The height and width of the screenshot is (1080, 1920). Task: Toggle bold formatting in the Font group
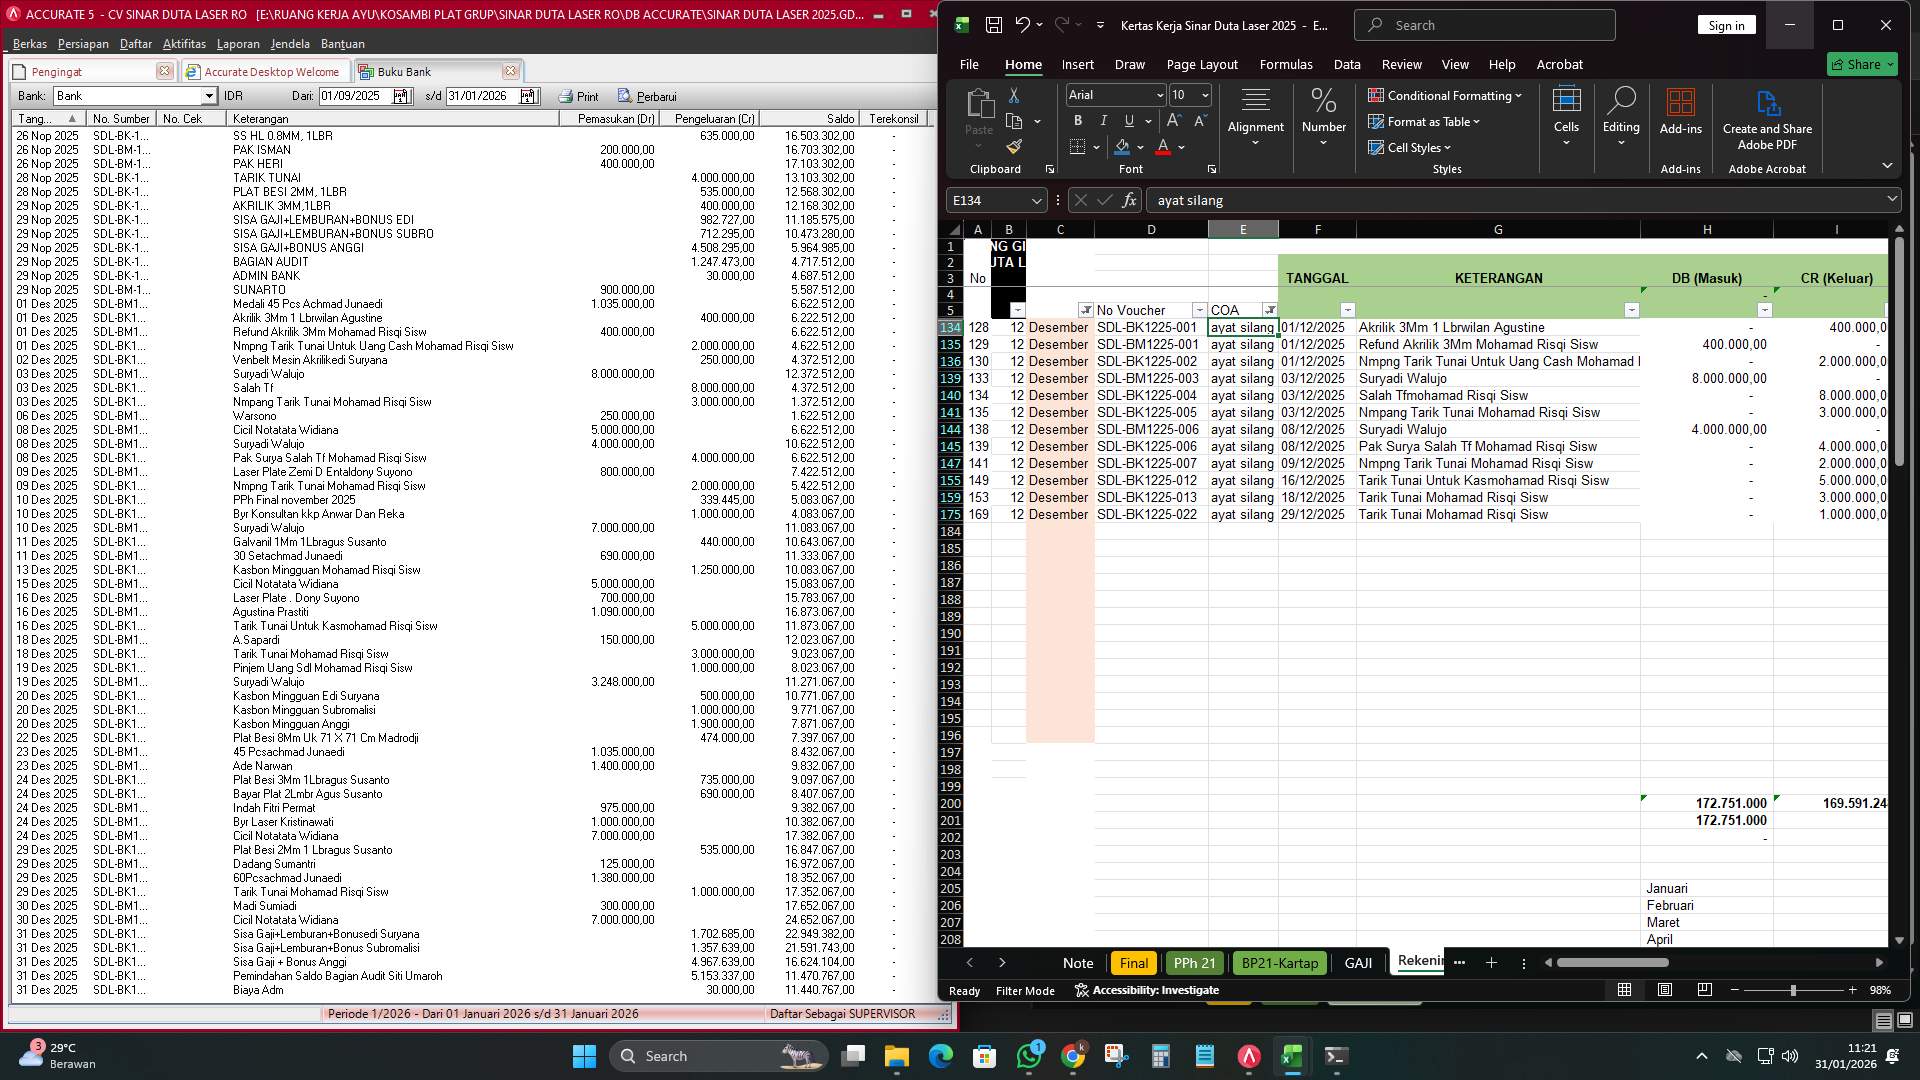click(1078, 120)
